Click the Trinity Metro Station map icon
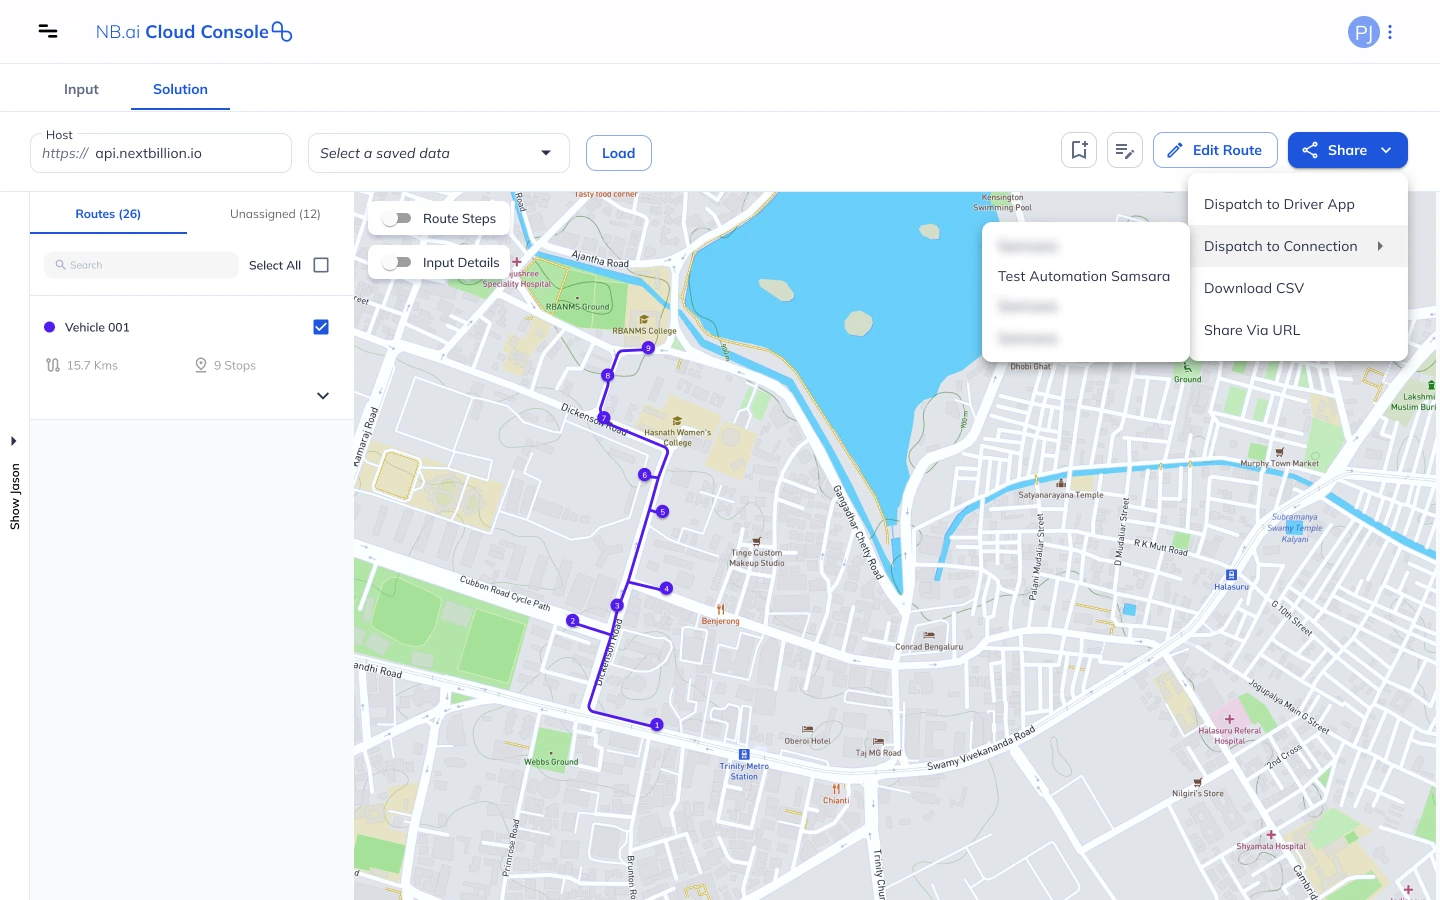This screenshot has width=1440, height=900. (744, 754)
